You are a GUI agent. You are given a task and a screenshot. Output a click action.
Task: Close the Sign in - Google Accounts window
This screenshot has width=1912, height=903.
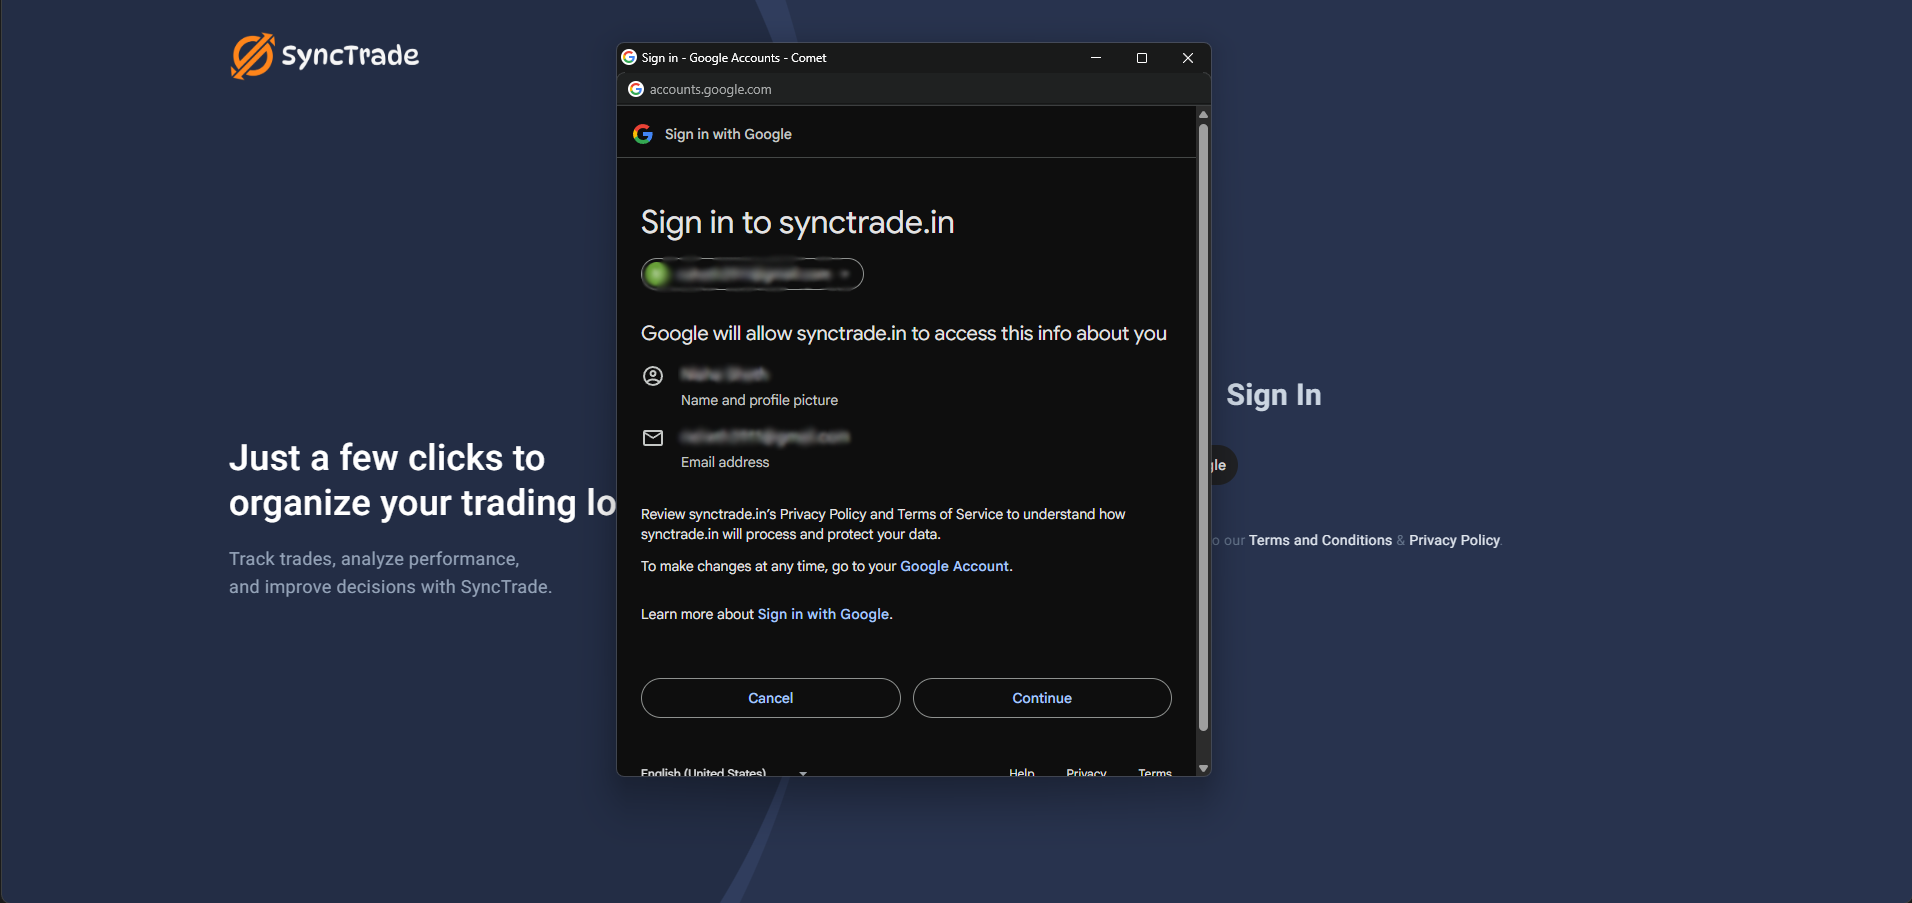tap(1188, 58)
